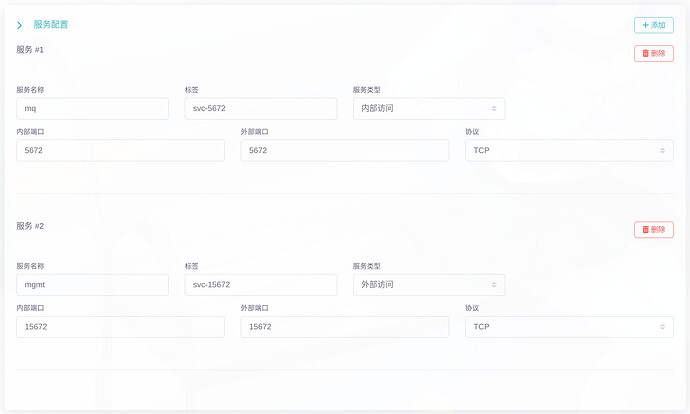Click the 服务名称 field containing mgmt
This screenshot has height=414, width=690.
pyautogui.click(x=92, y=285)
